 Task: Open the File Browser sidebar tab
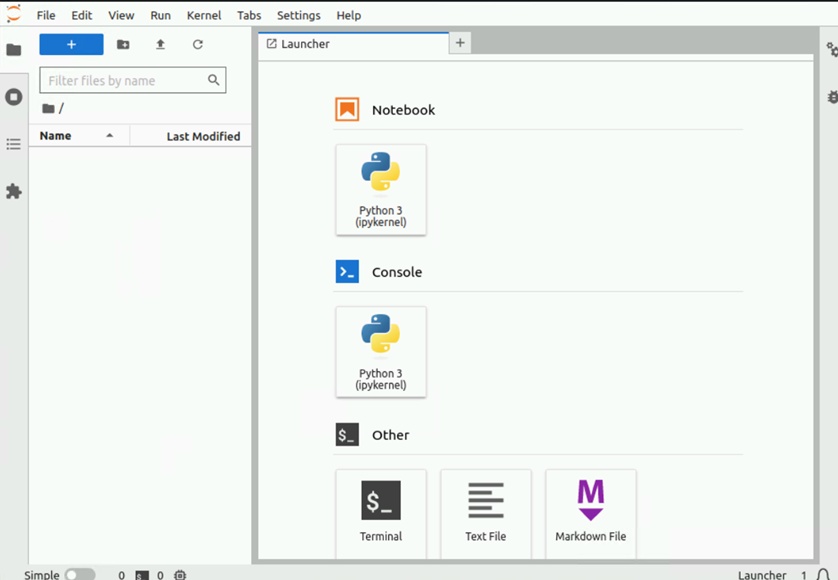13,50
